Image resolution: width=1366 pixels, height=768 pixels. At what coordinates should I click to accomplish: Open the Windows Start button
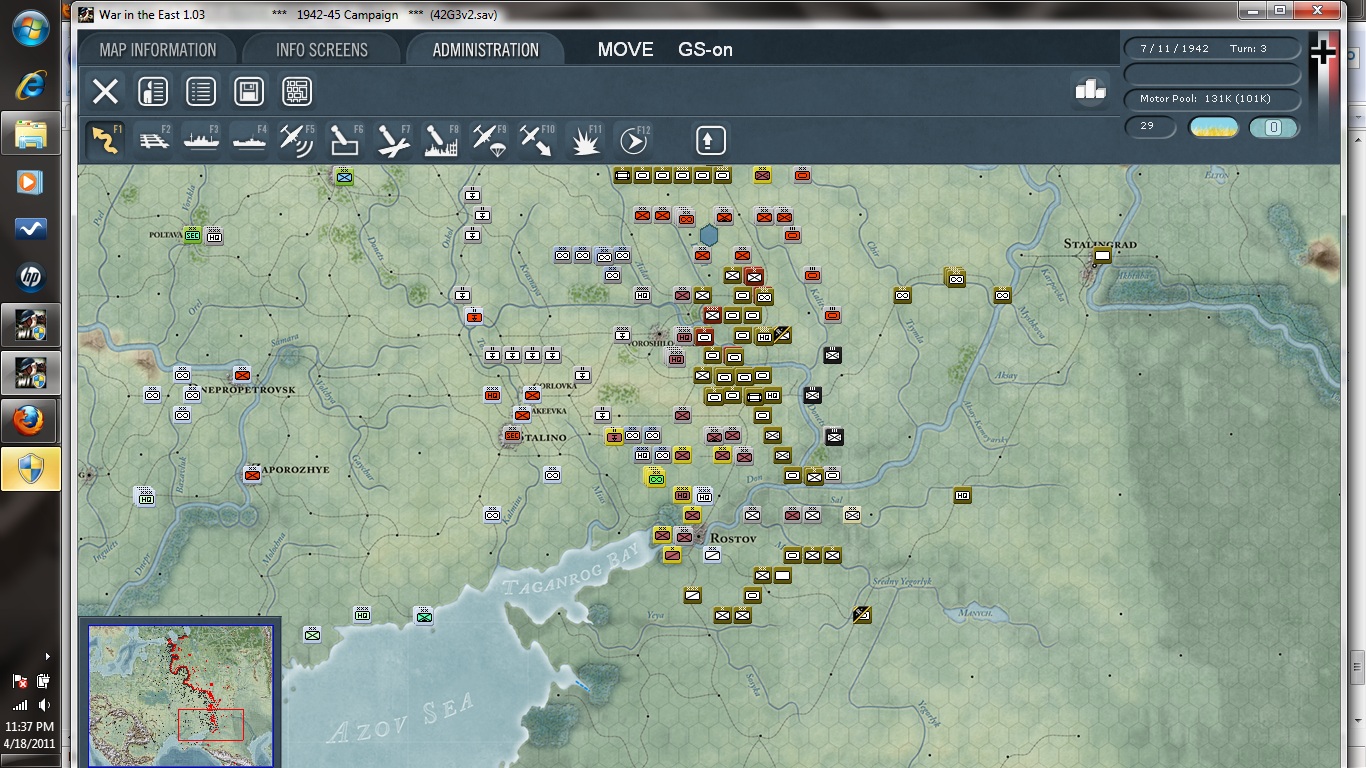pos(30,28)
